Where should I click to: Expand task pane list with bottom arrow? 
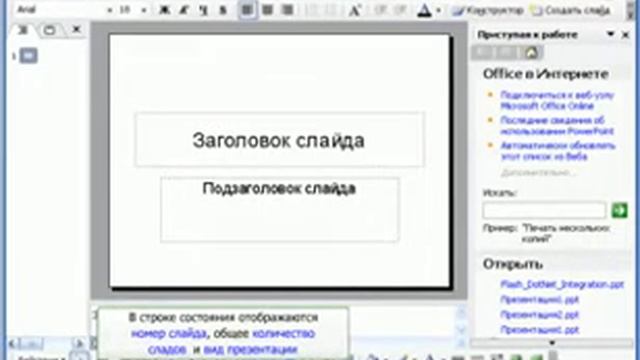552,343
